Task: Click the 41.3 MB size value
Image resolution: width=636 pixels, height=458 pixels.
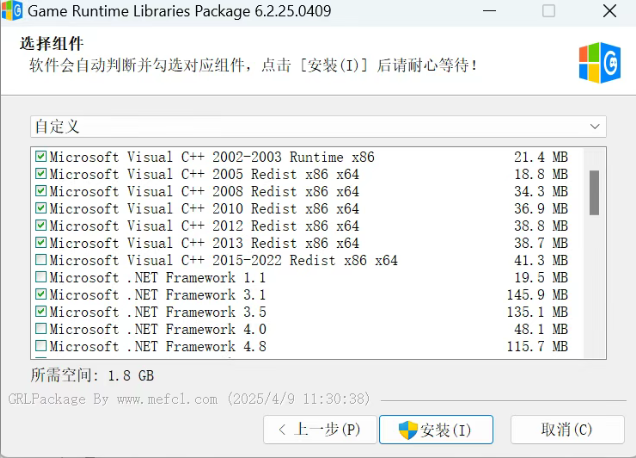Action: (x=541, y=260)
